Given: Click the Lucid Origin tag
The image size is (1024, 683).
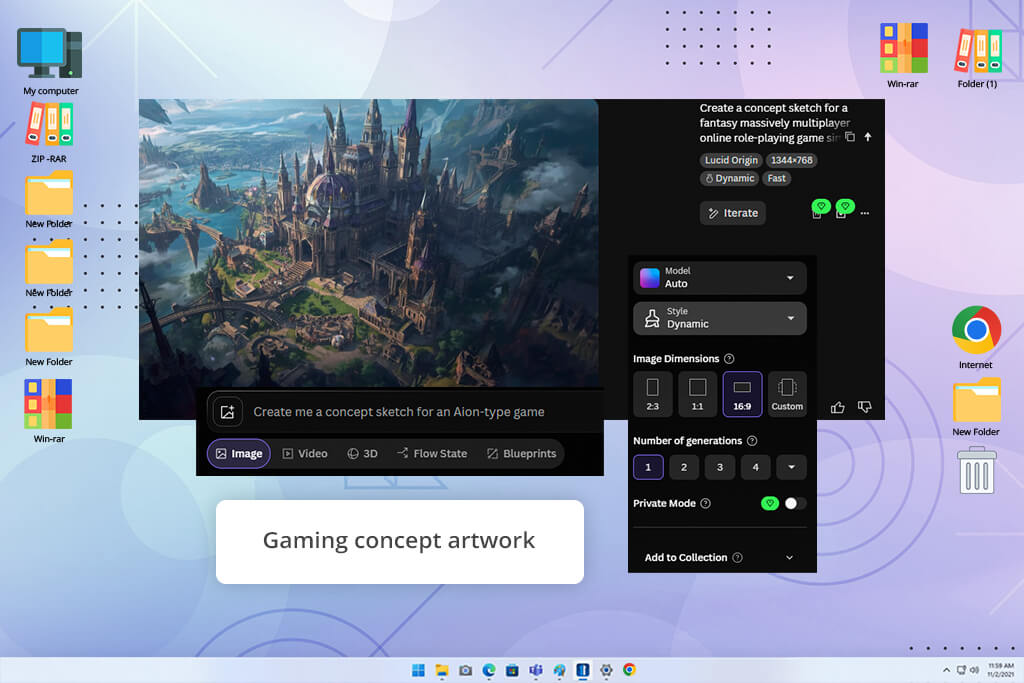Looking at the screenshot, I should (731, 161).
